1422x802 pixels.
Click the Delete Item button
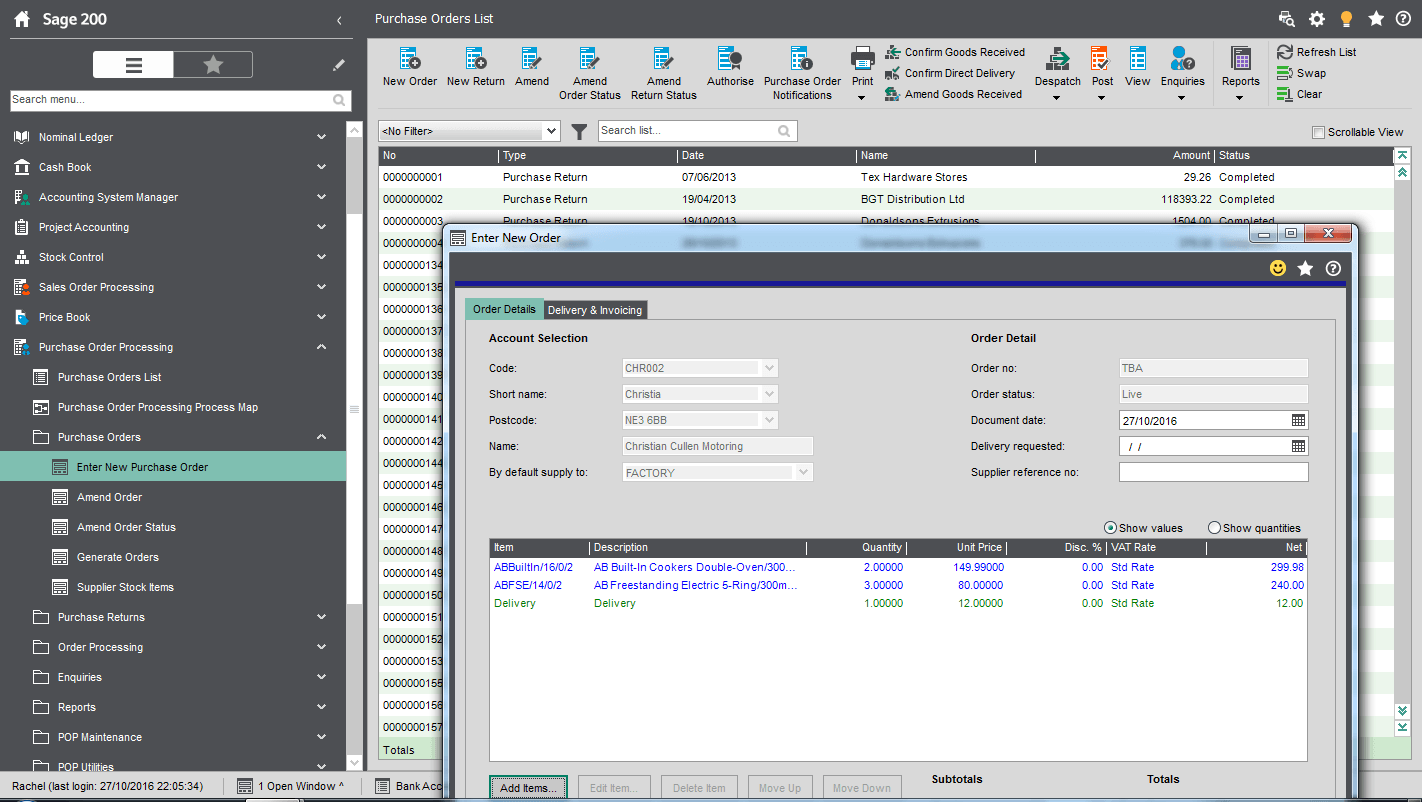pyautogui.click(x=699, y=788)
